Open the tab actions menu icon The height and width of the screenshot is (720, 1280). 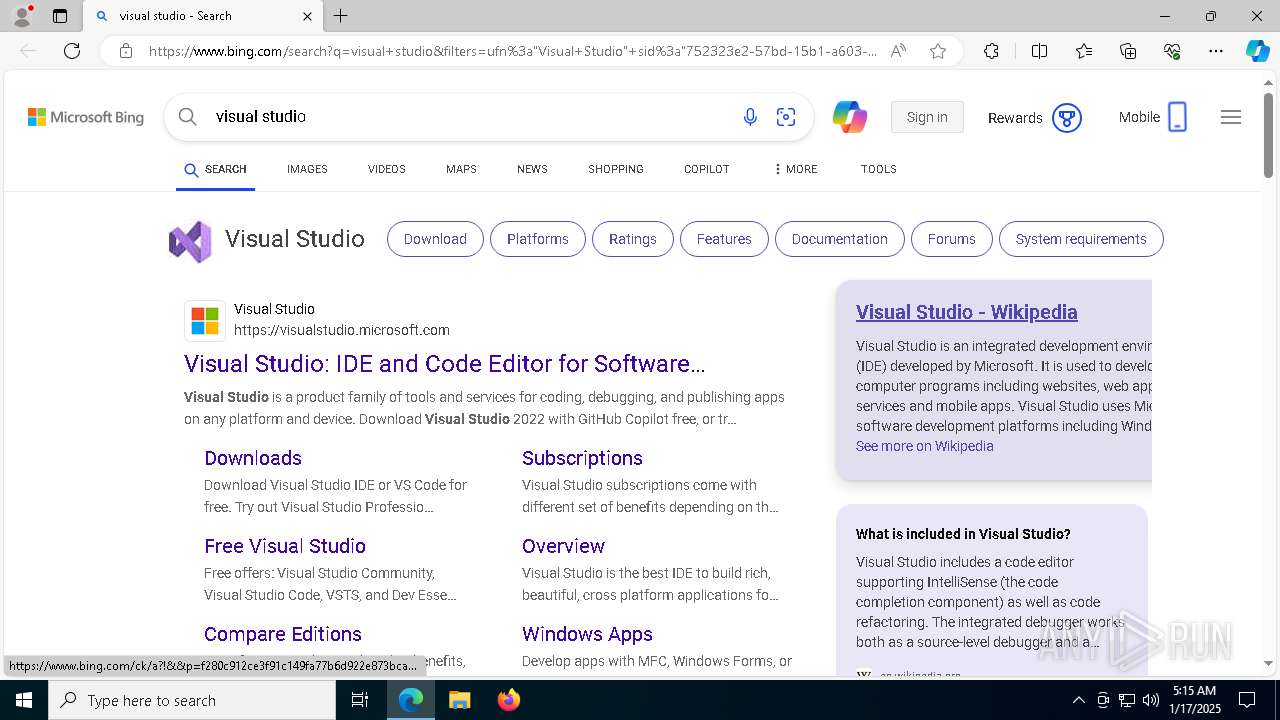(x=60, y=16)
